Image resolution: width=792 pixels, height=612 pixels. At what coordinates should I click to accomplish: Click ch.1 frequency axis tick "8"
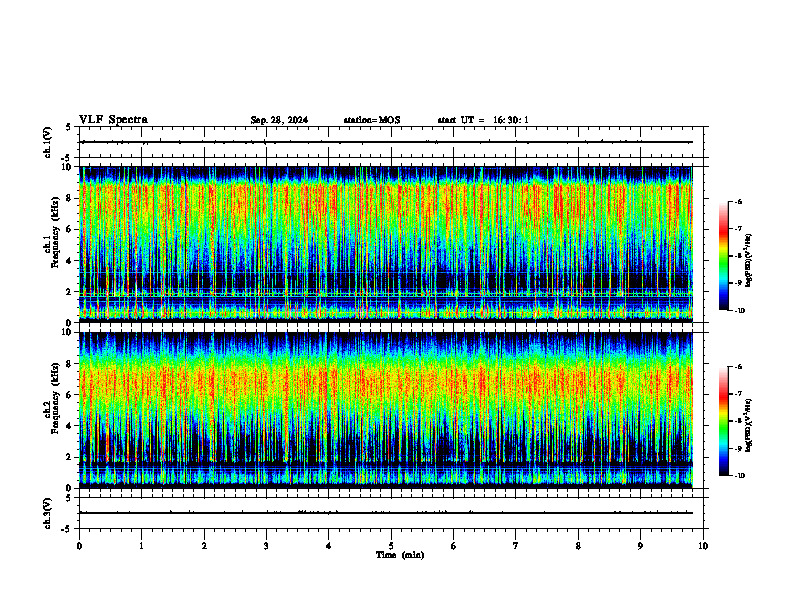[70, 198]
